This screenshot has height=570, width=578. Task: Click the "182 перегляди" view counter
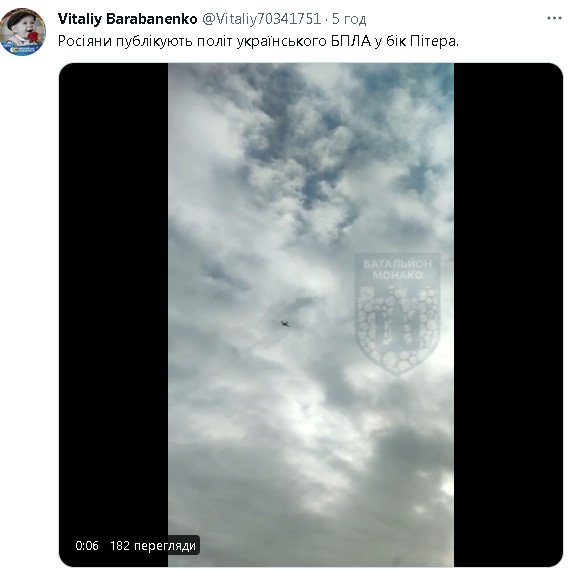[153, 545]
